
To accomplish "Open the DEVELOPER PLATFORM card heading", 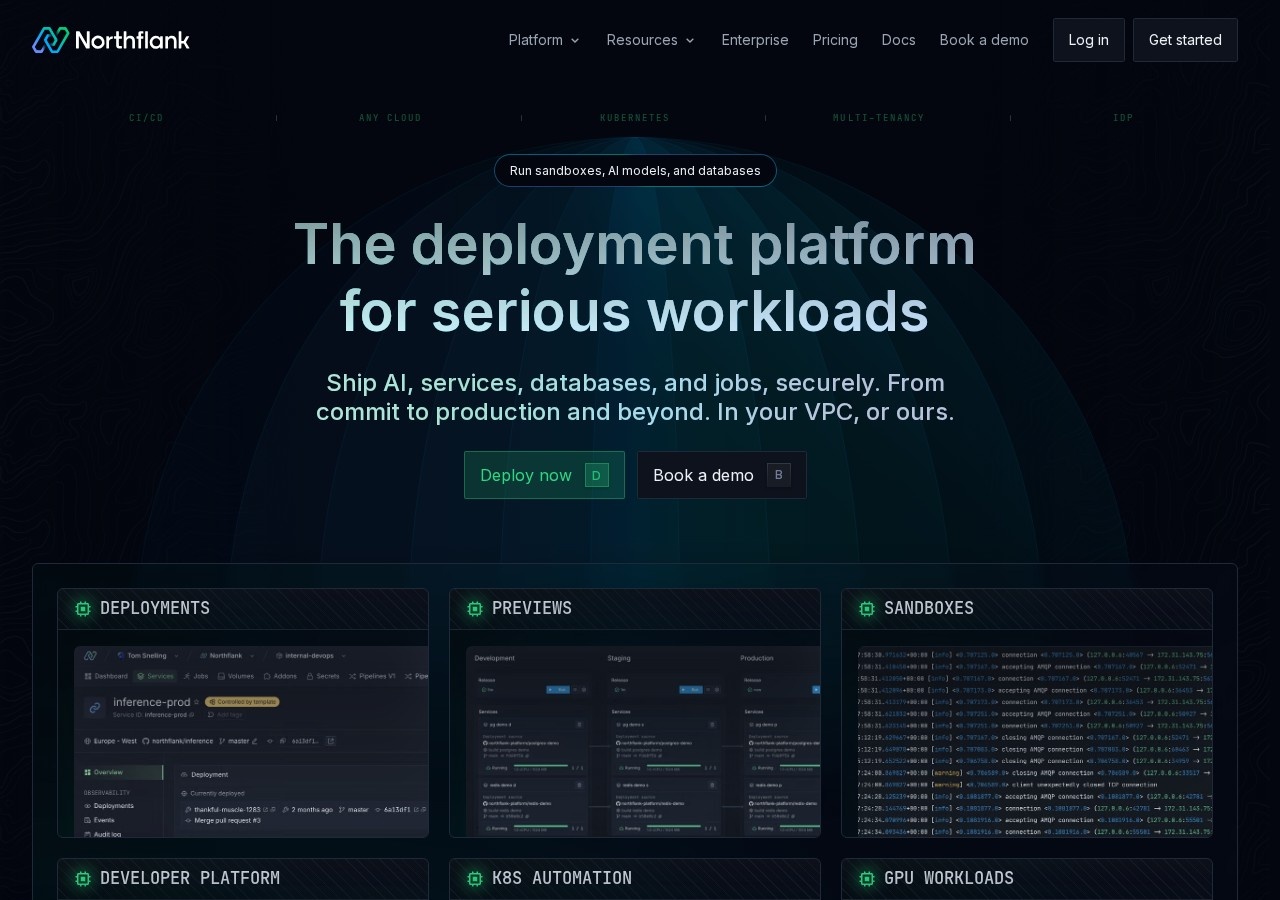I will [x=190, y=878].
